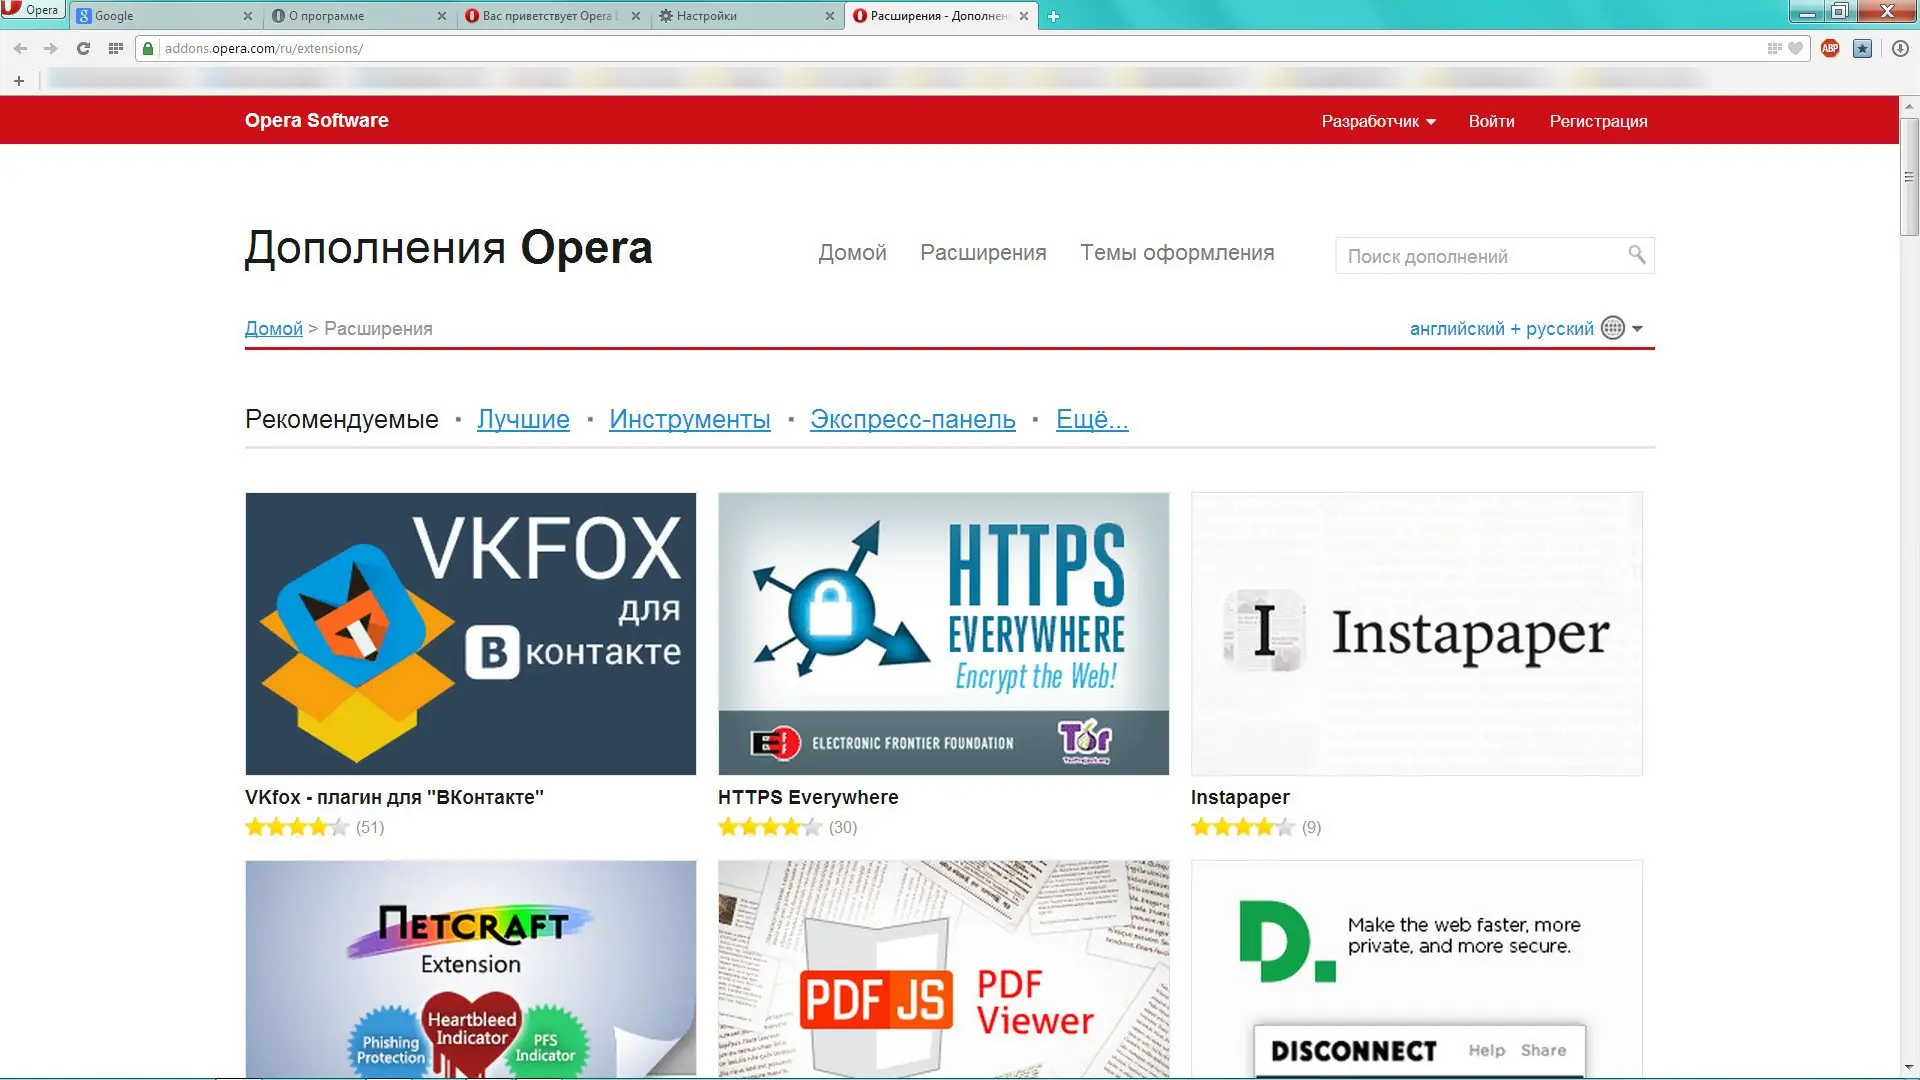Open Speed Dial grid button near reload
The width and height of the screenshot is (1920, 1080).
click(116, 48)
